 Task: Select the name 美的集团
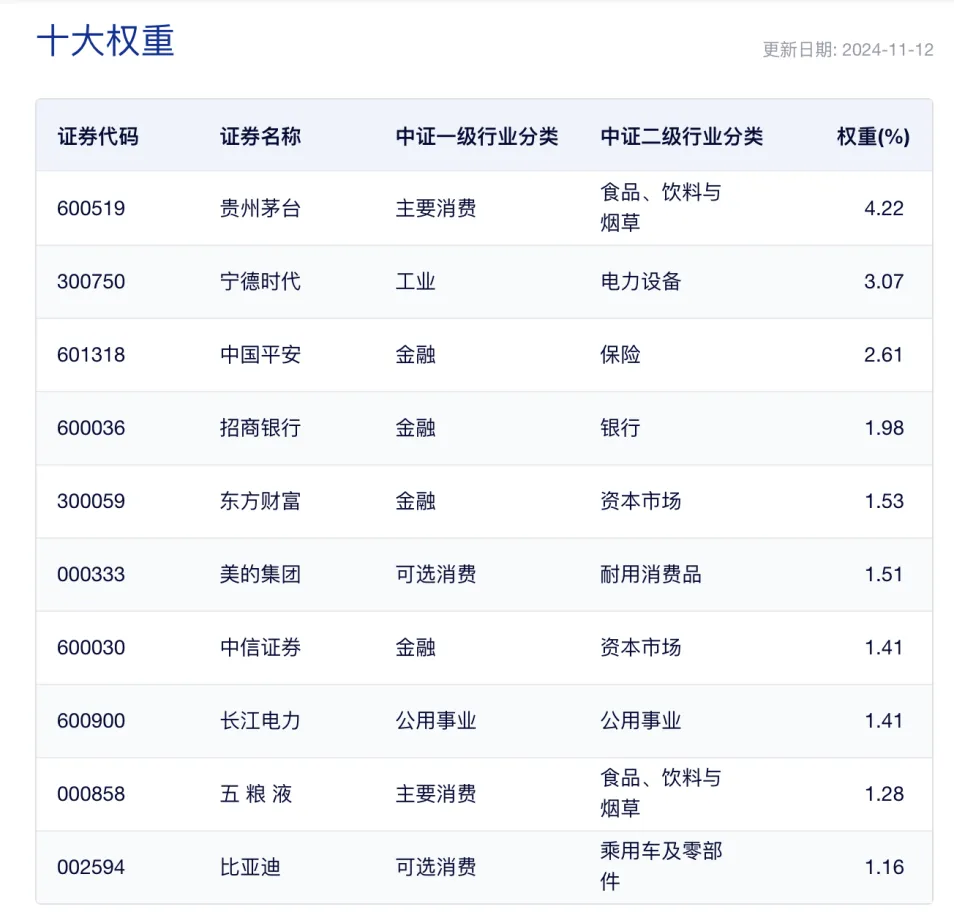point(260,574)
